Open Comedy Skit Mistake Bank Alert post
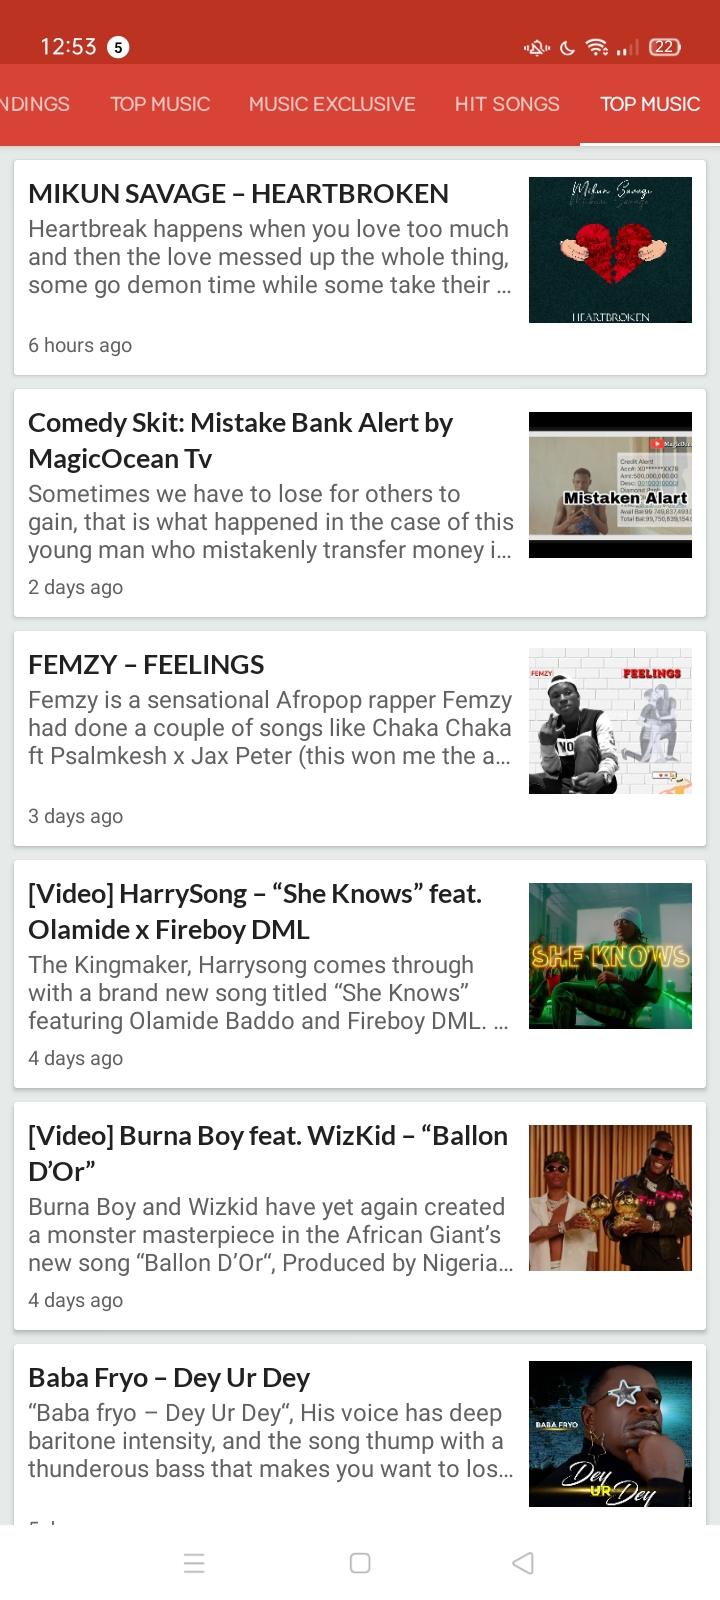 (x=240, y=440)
